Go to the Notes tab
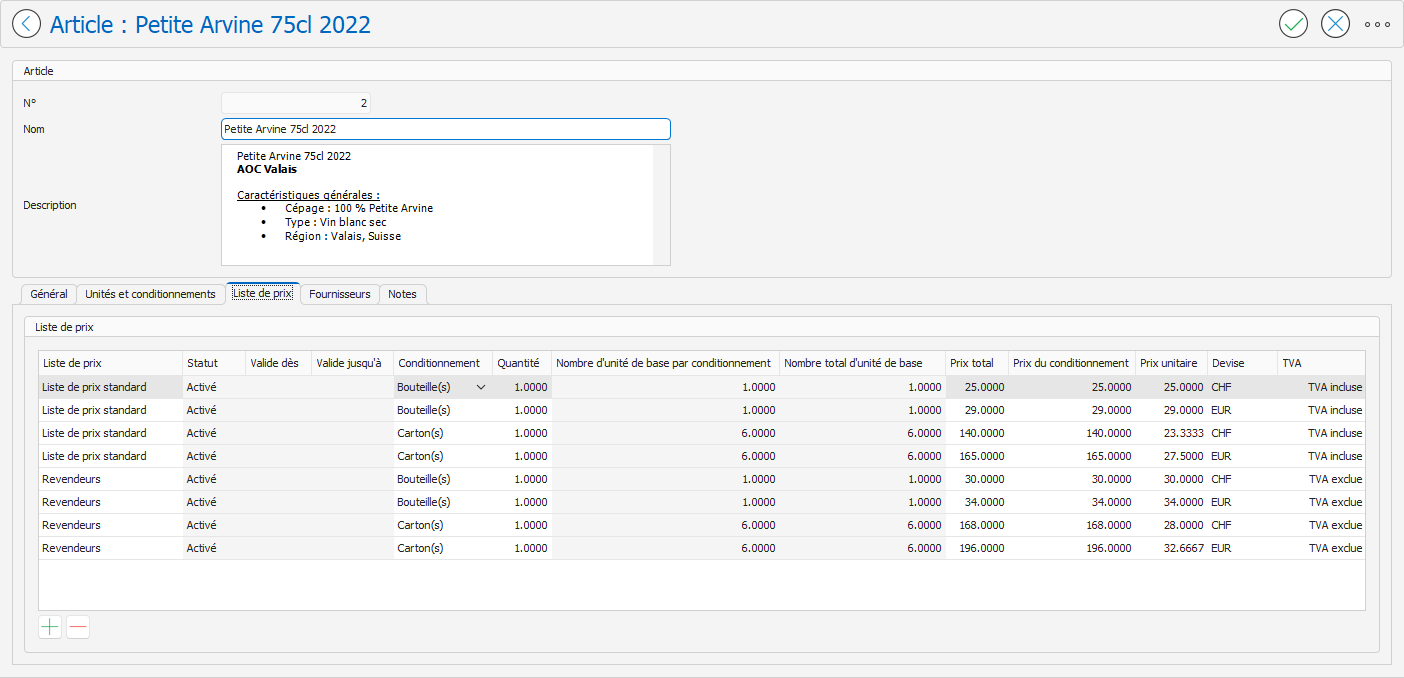The image size is (1404, 678). [x=402, y=294]
